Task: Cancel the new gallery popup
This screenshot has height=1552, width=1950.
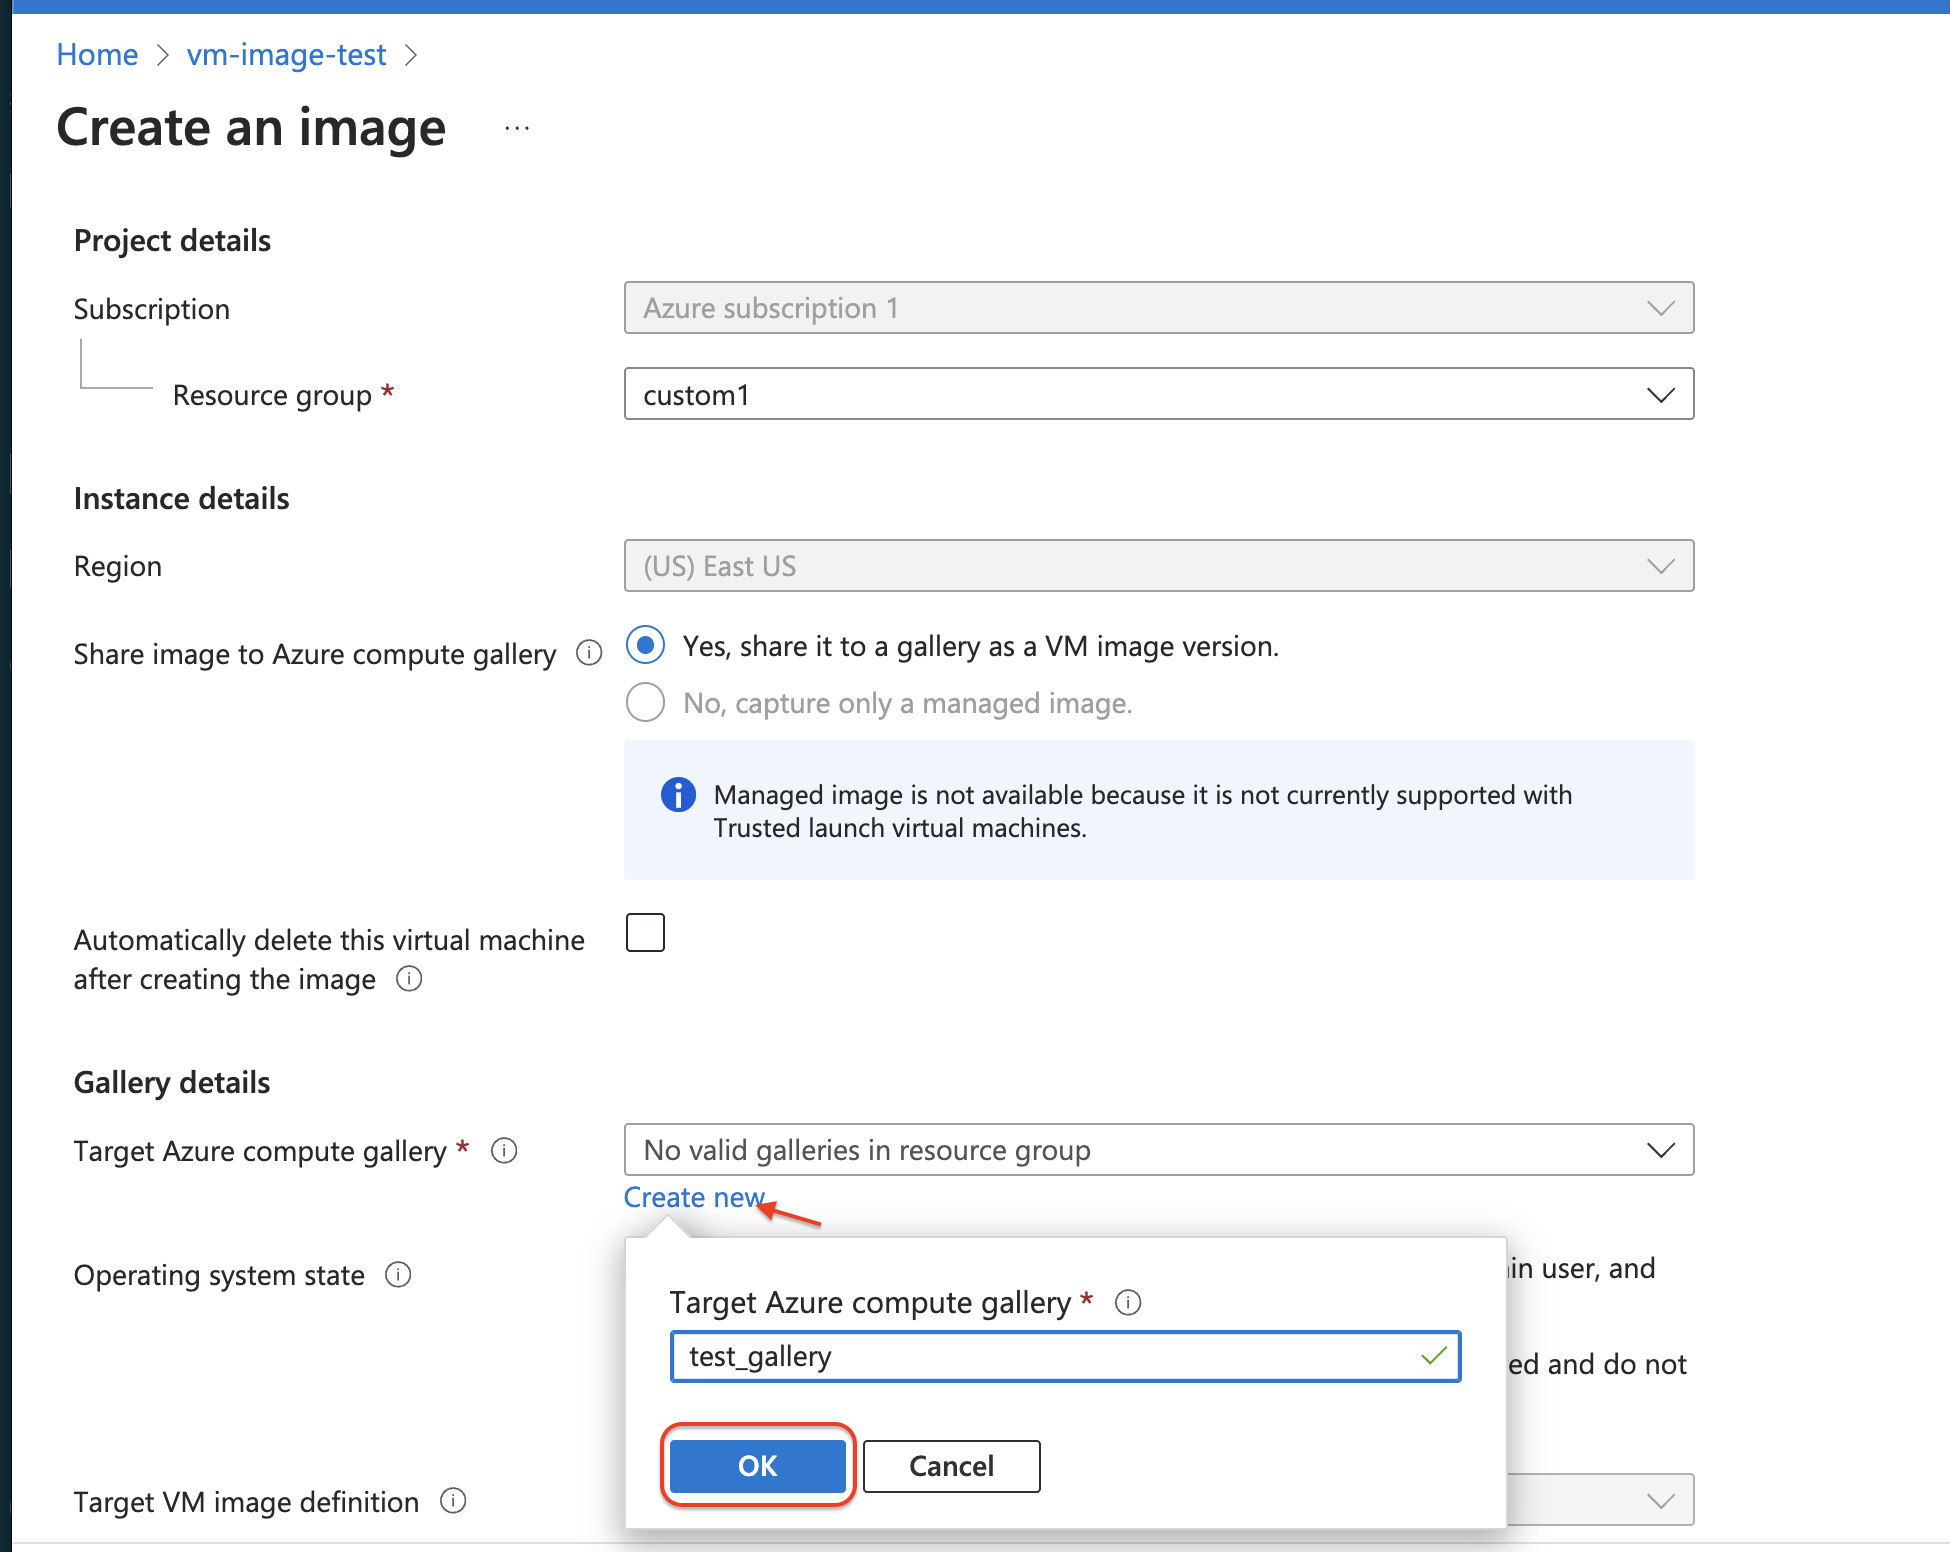Action: [952, 1466]
